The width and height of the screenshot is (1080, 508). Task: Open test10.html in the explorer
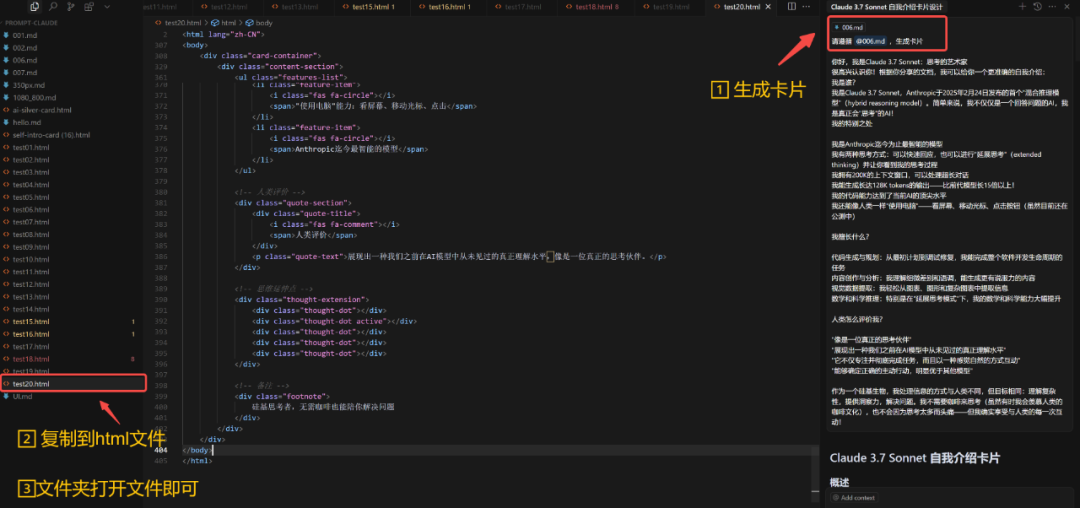(x=72, y=259)
